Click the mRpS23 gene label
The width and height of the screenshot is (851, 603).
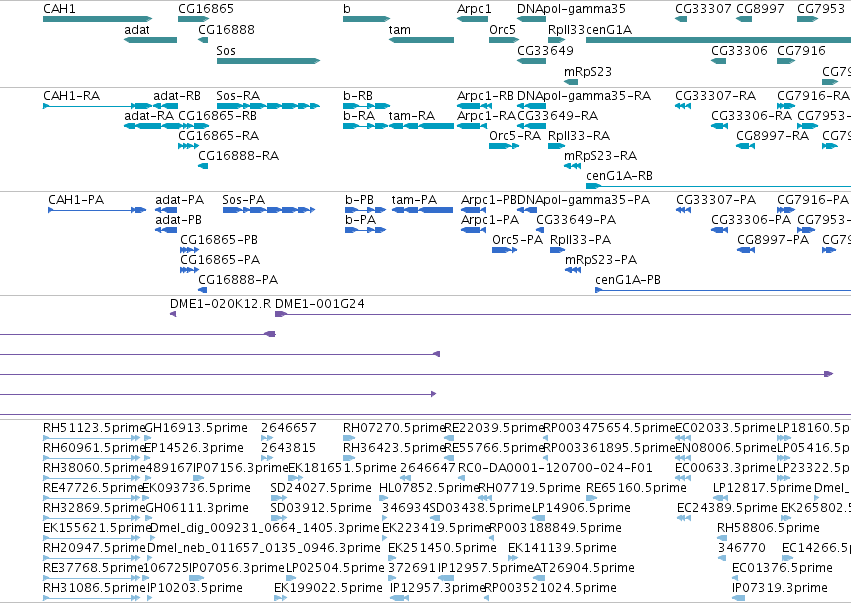coord(588,72)
